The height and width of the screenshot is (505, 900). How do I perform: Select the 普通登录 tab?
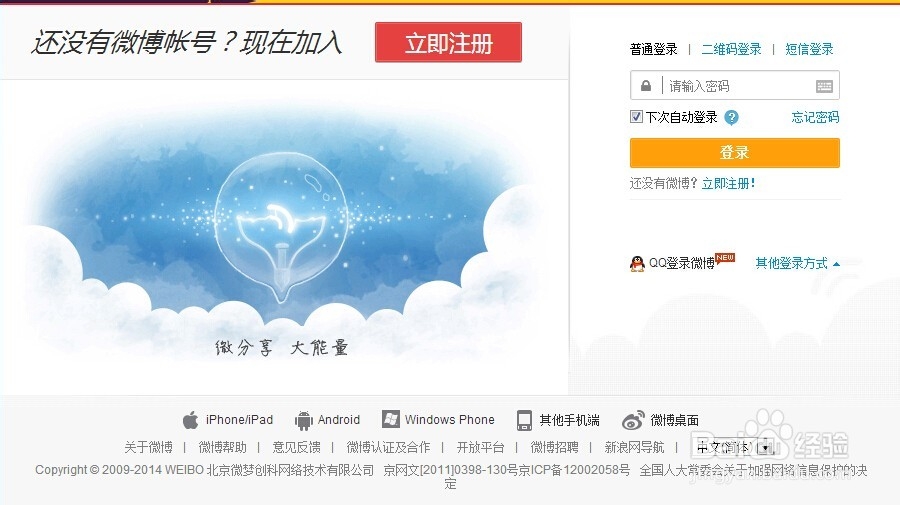pos(653,49)
